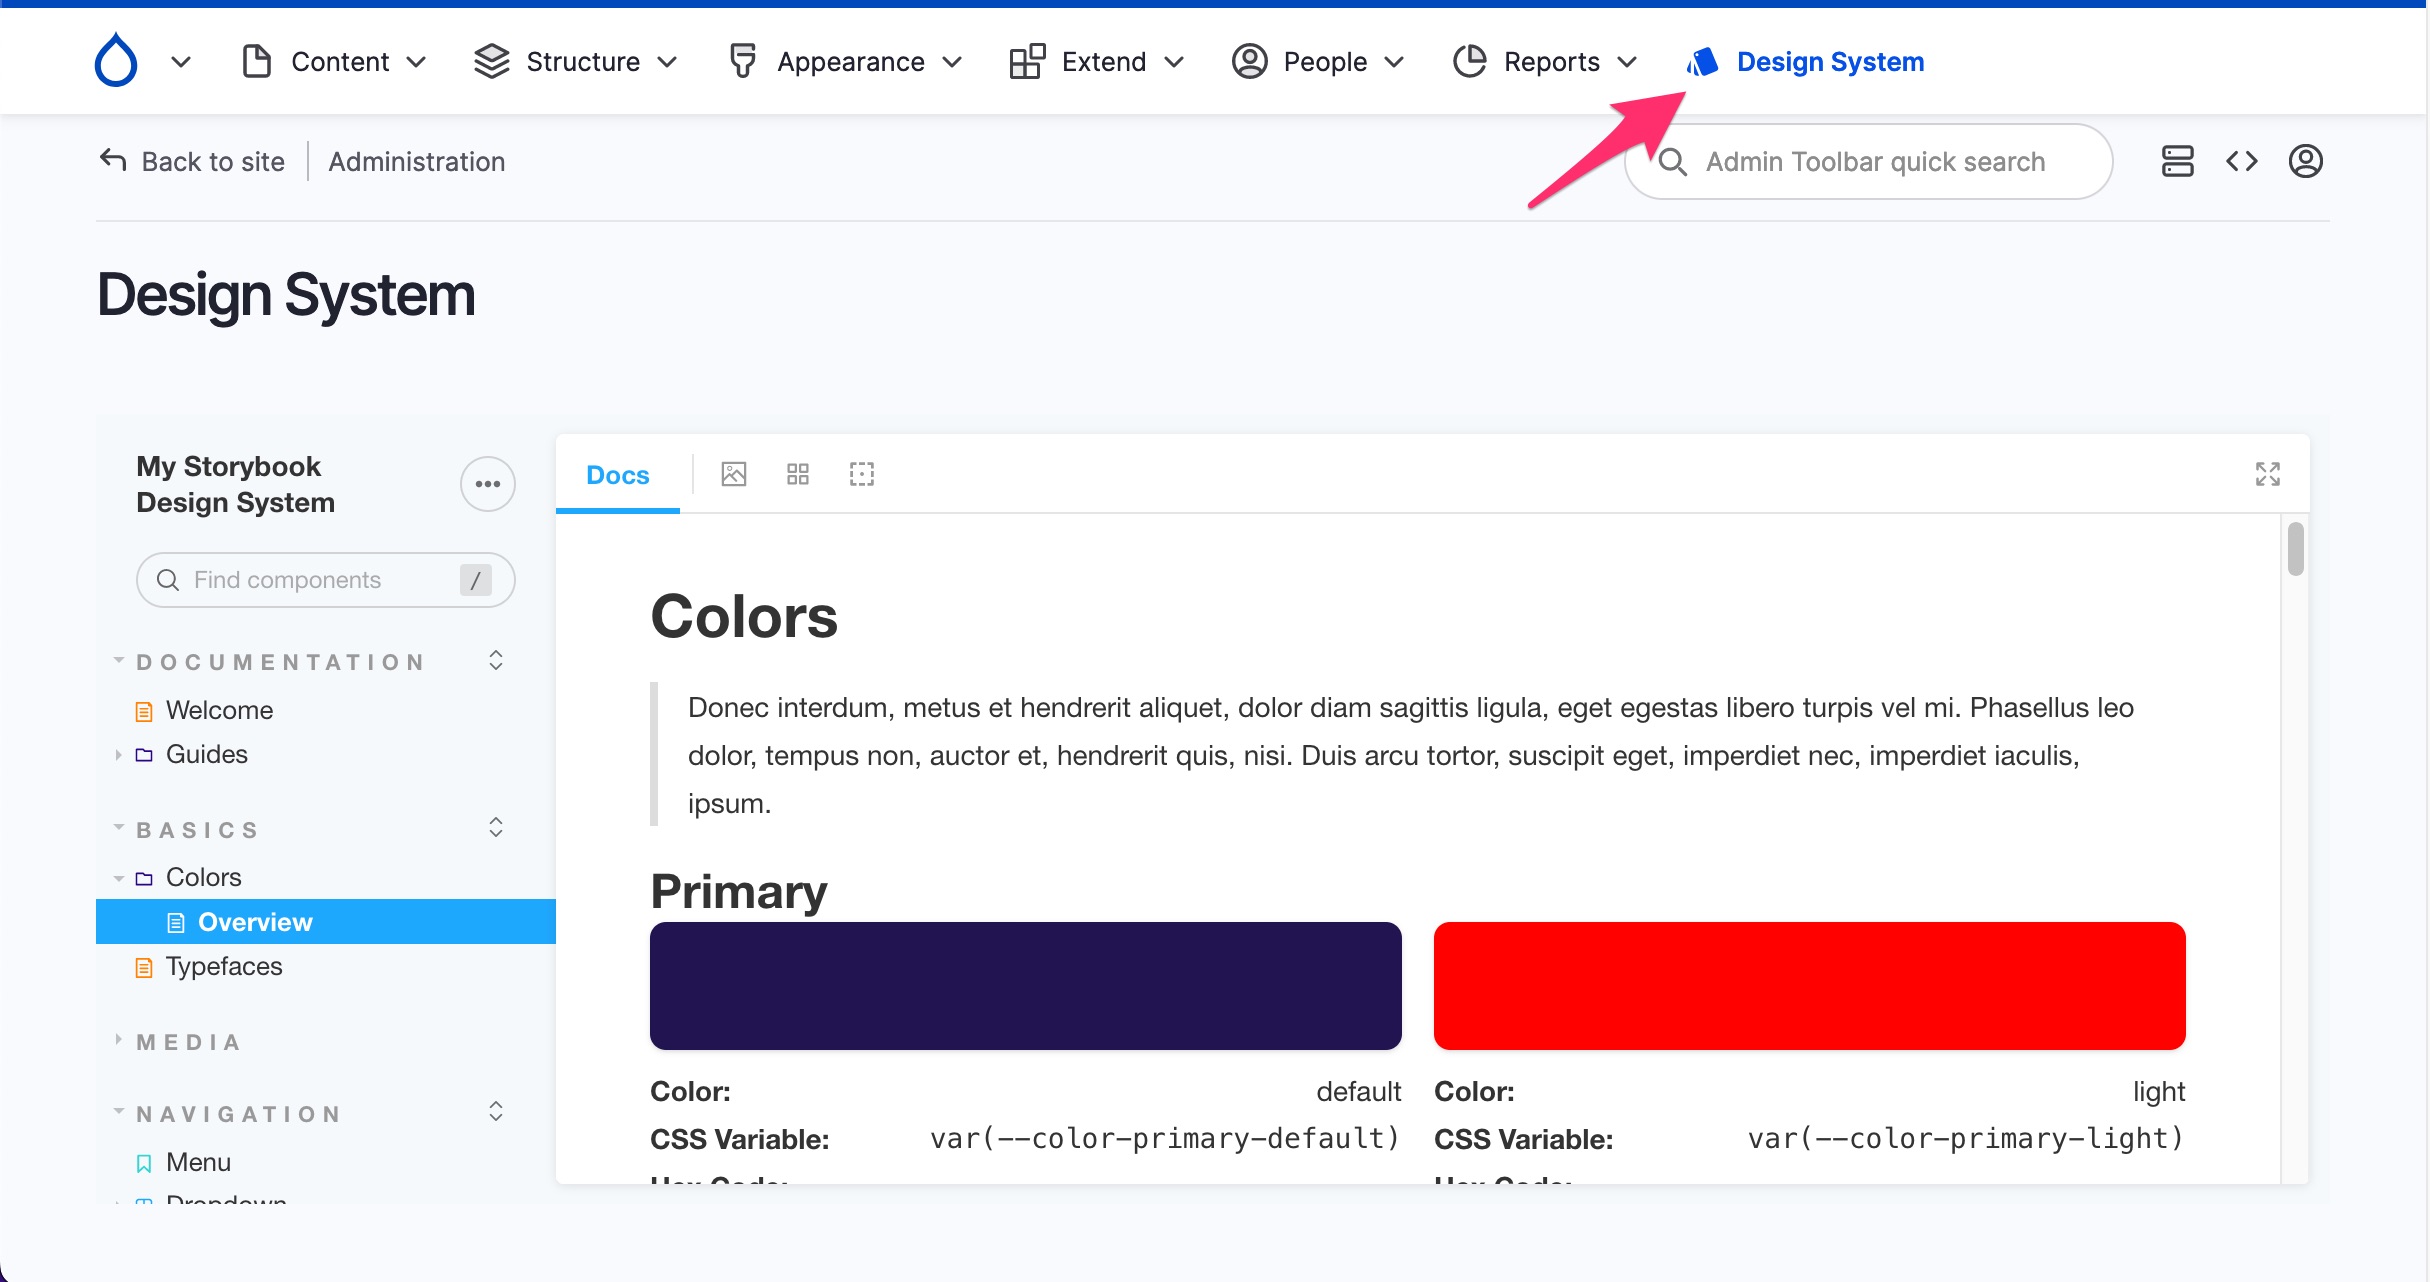Toggle the grid overlay in the Storybook toolbar

(x=797, y=474)
